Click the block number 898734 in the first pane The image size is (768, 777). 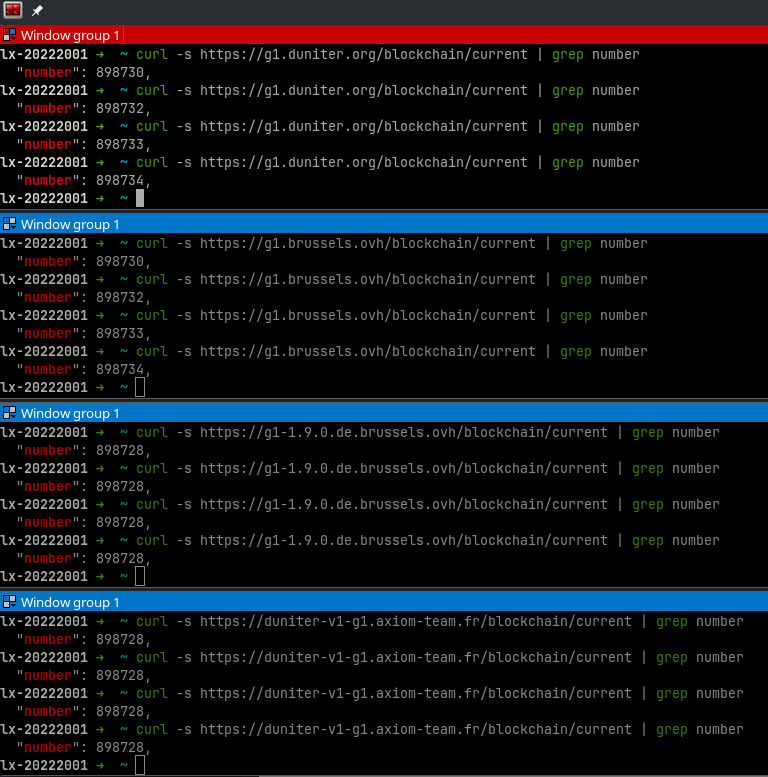(121, 181)
